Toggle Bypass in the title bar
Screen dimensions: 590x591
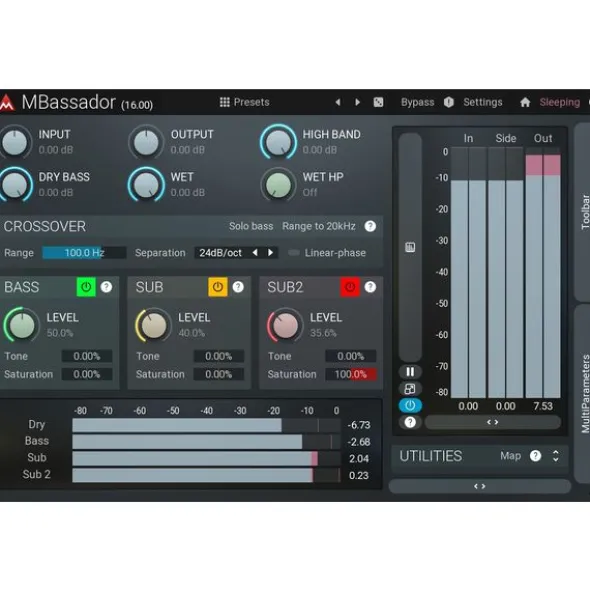point(417,102)
